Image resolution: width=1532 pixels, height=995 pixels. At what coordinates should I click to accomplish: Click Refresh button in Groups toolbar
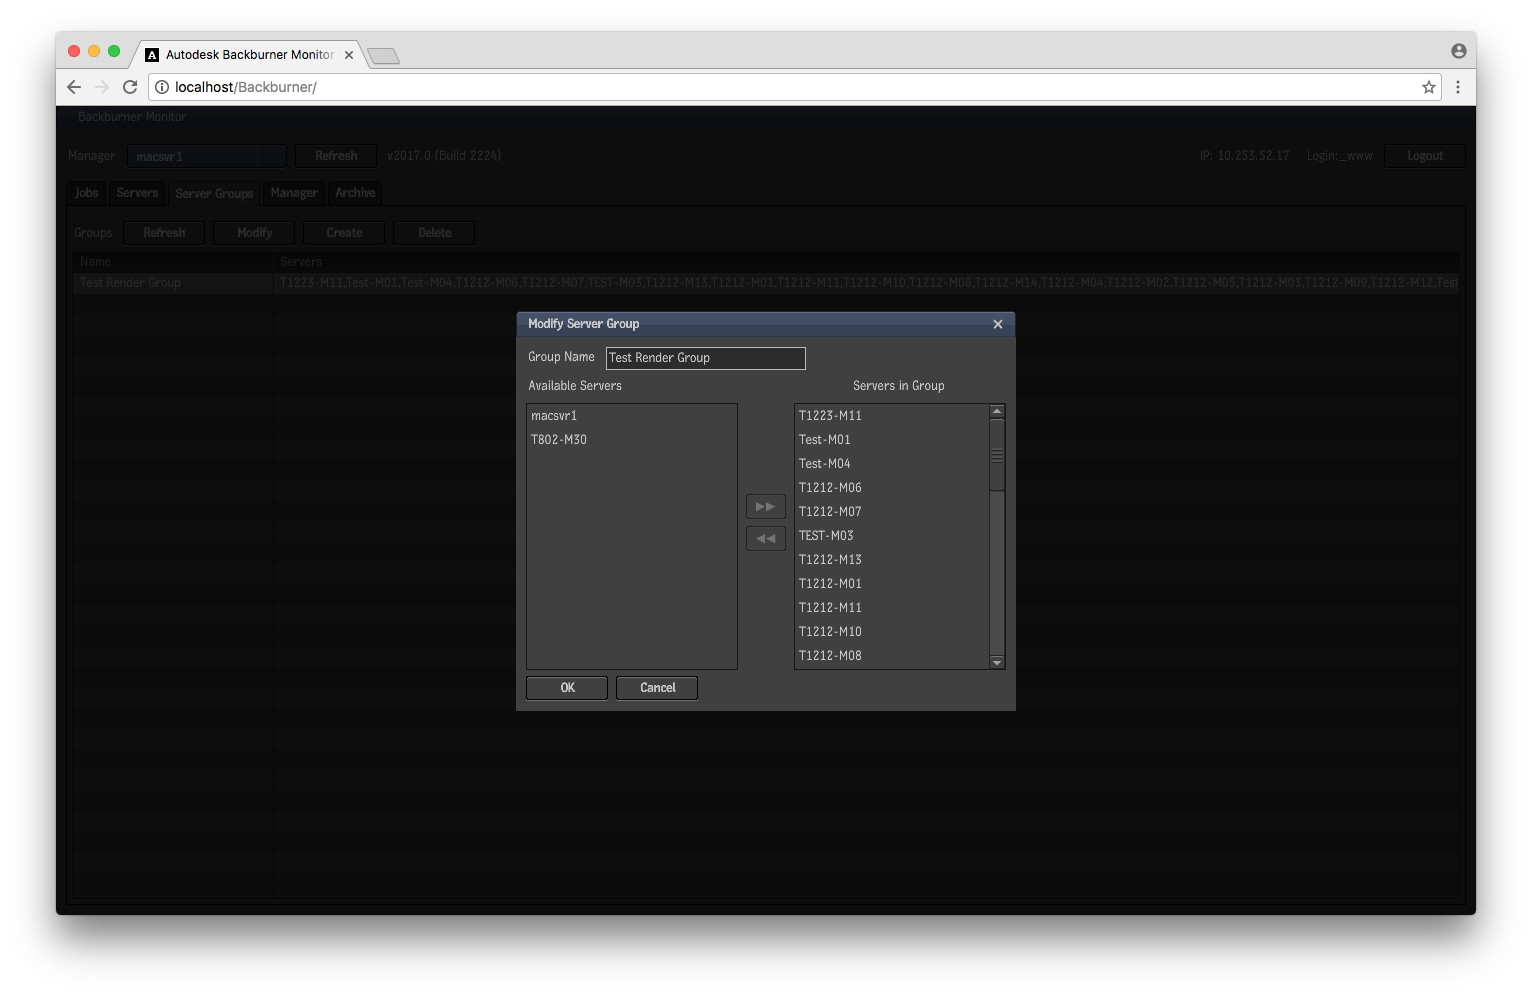[x=164, y=233]
